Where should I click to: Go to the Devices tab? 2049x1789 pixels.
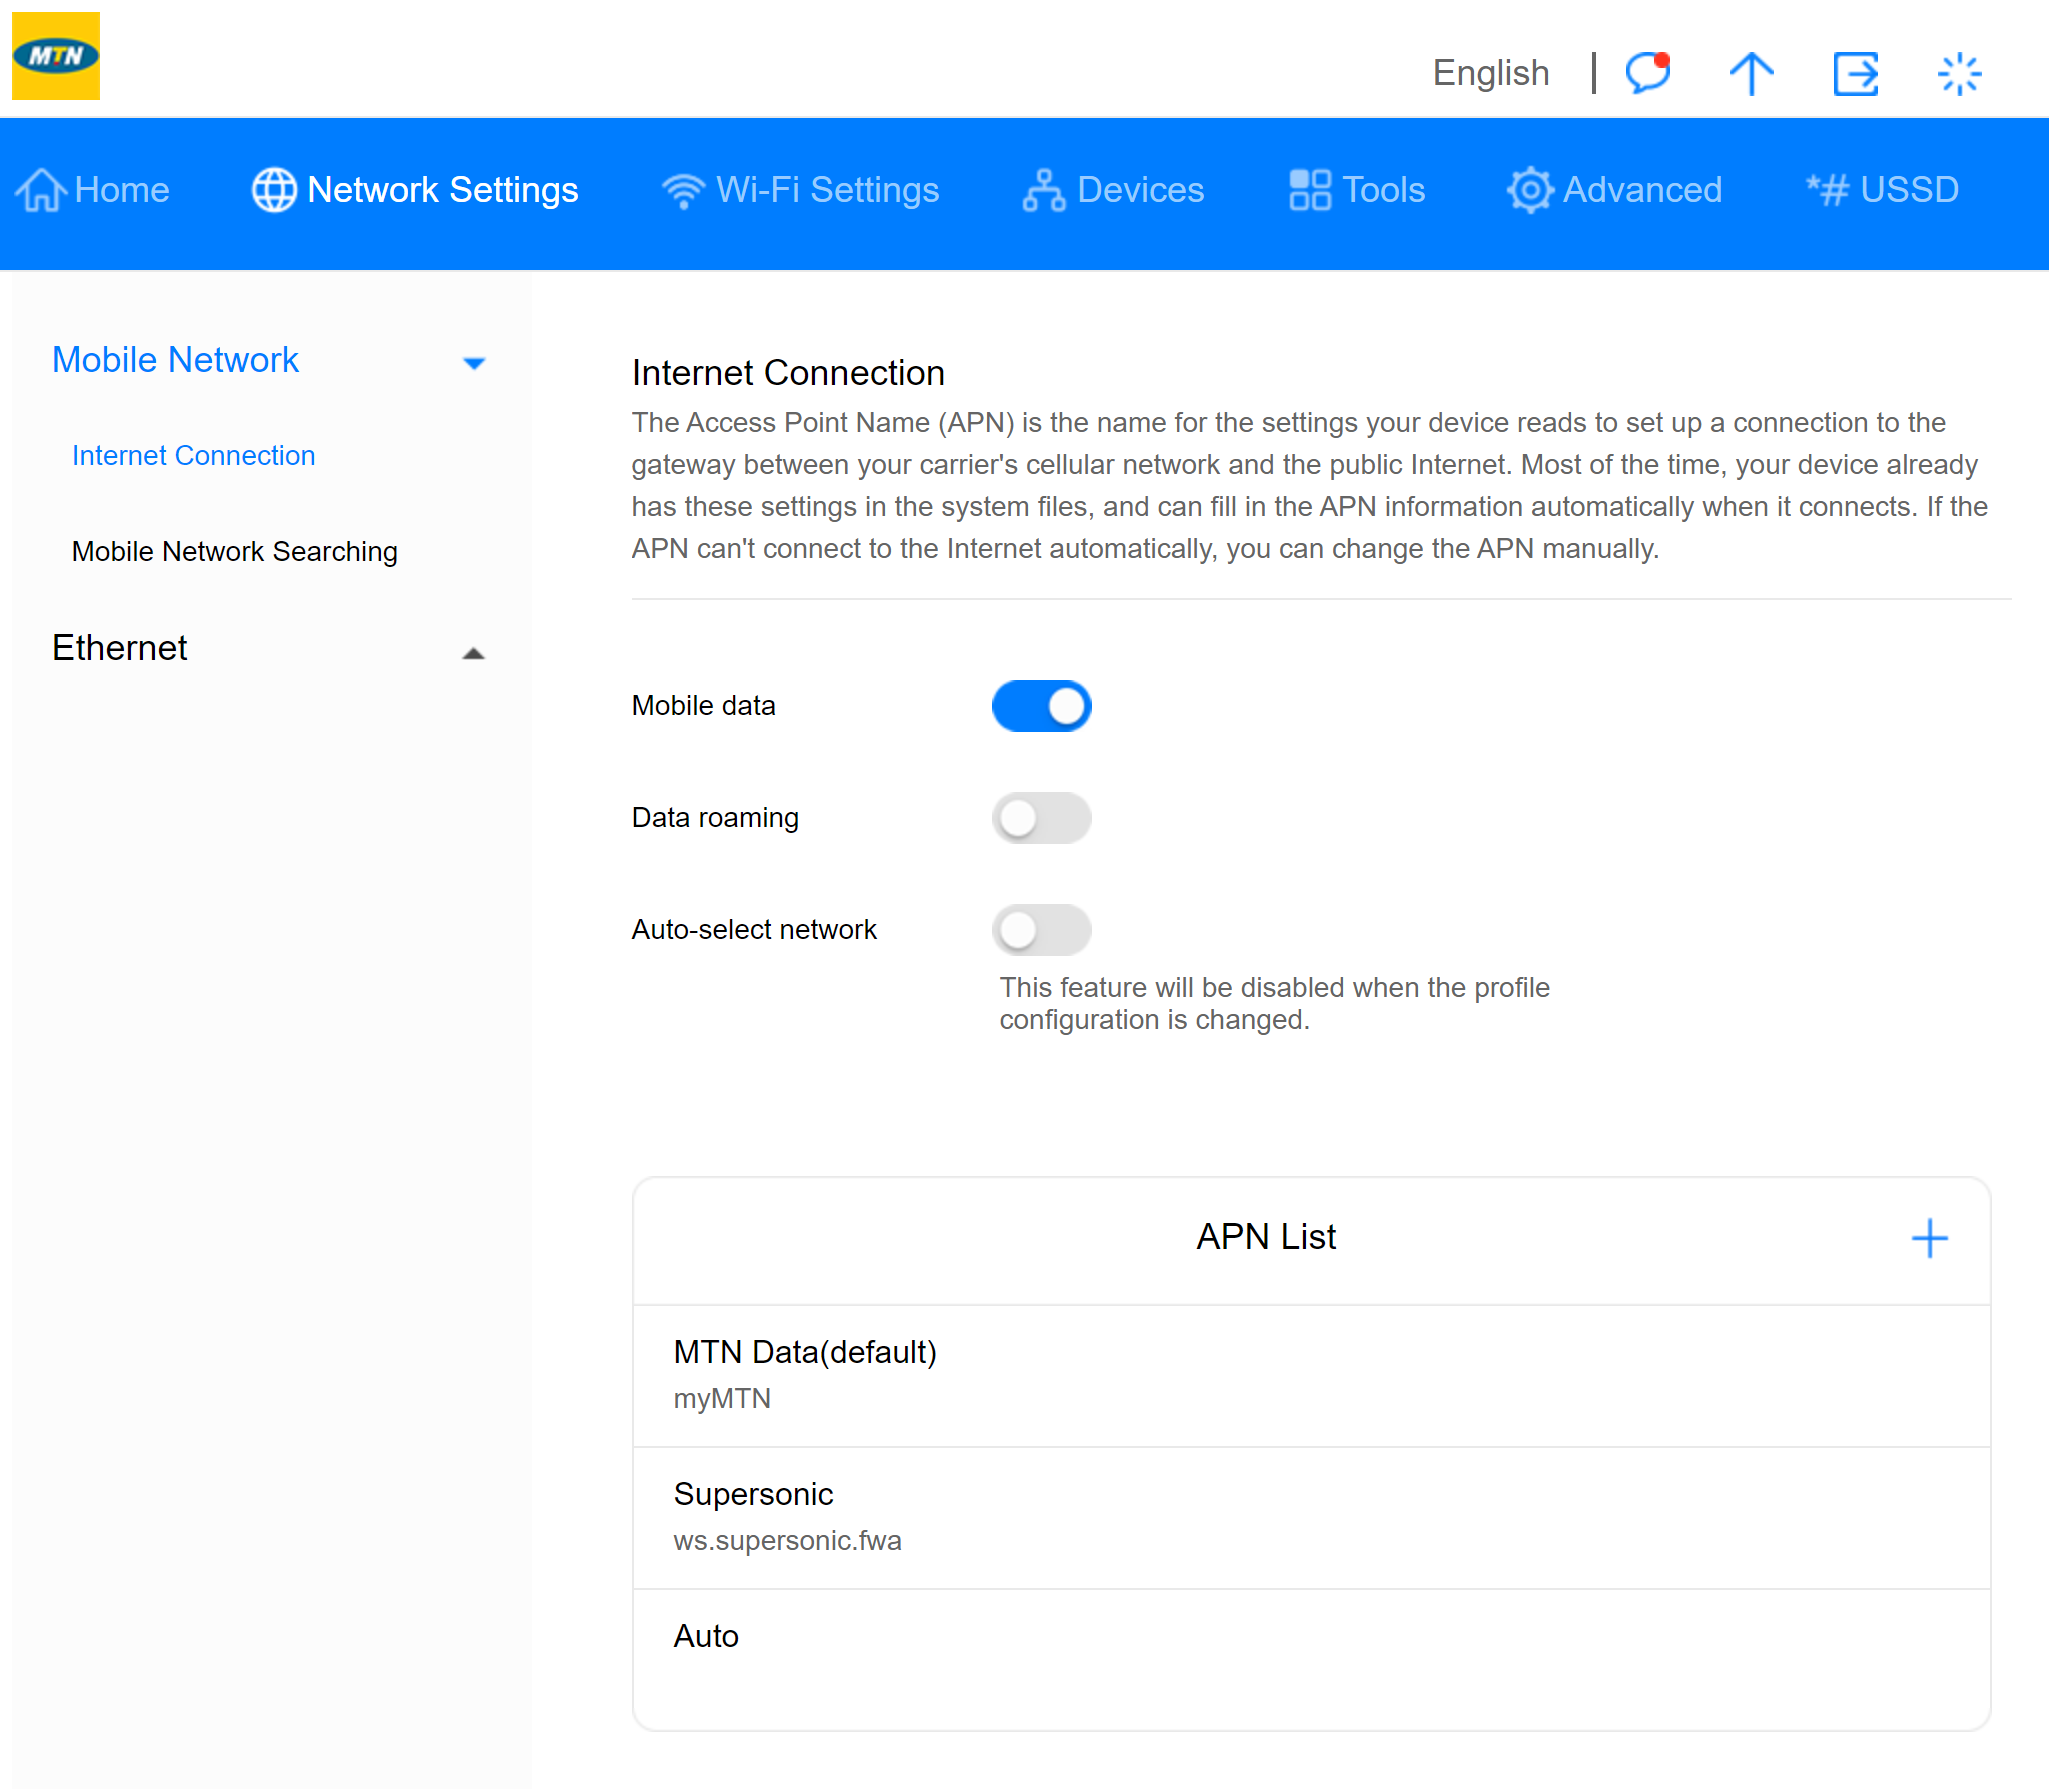tap(1113, 190)
